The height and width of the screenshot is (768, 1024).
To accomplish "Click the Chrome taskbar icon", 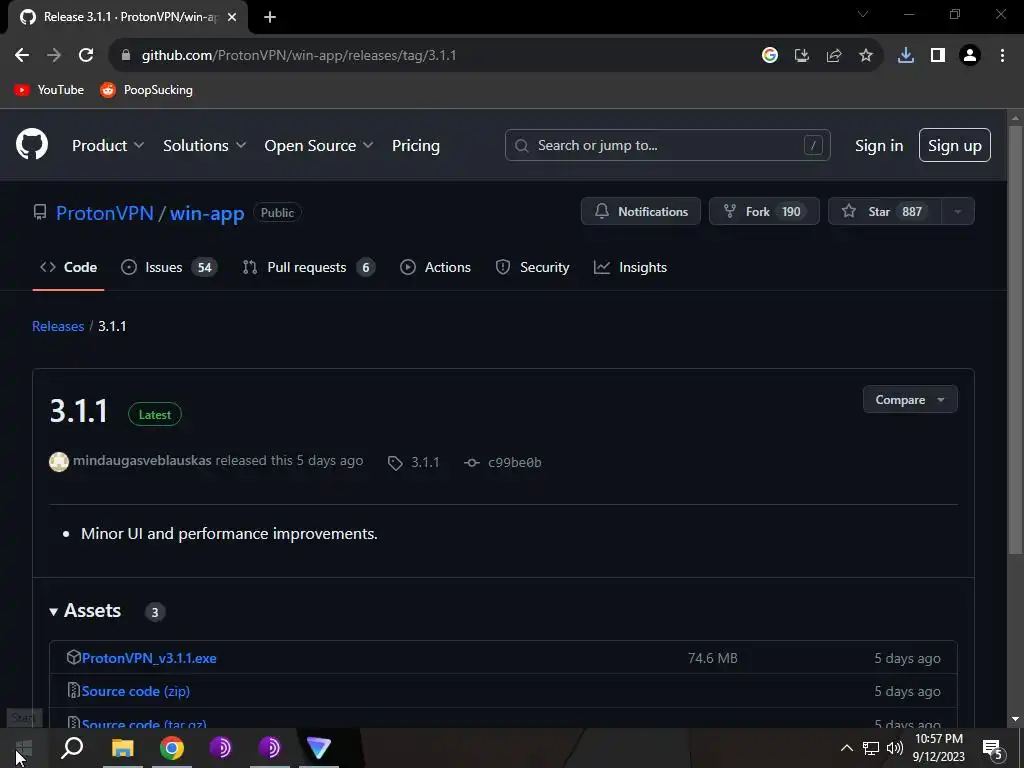I will [172, 748].
